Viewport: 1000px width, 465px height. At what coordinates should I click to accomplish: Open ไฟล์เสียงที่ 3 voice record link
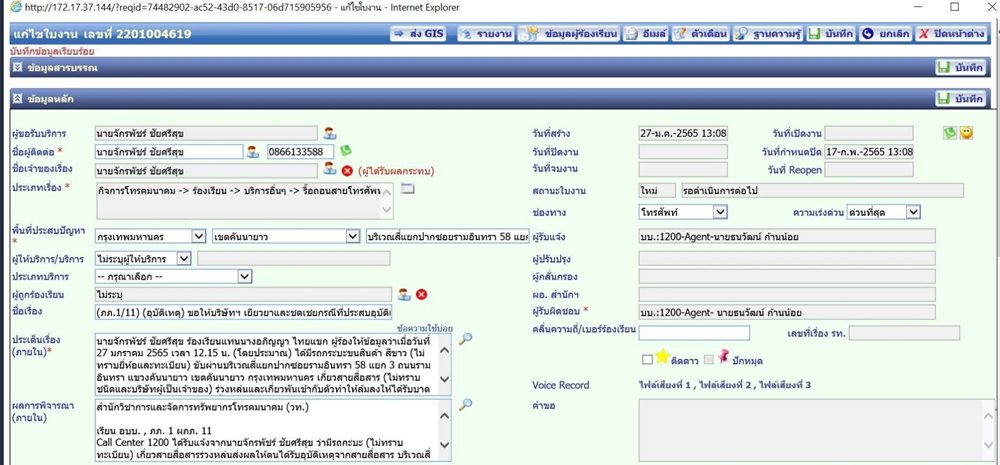click(787, 385)
